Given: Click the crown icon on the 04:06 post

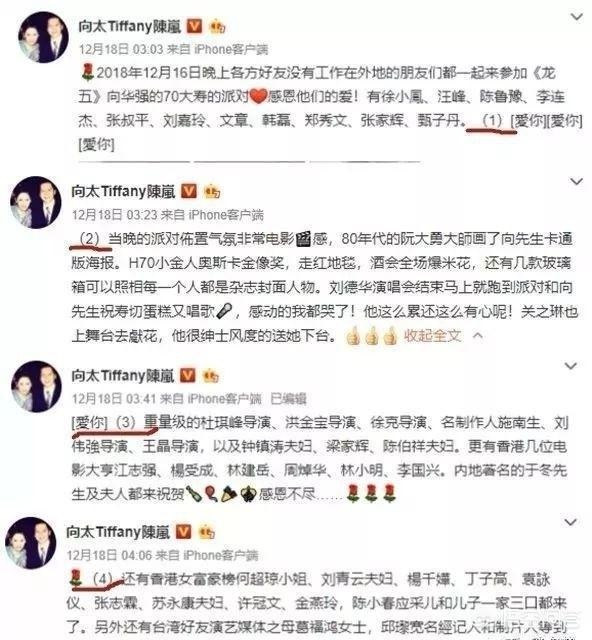Looking at the screenshot, I should [x=206, y=532].
